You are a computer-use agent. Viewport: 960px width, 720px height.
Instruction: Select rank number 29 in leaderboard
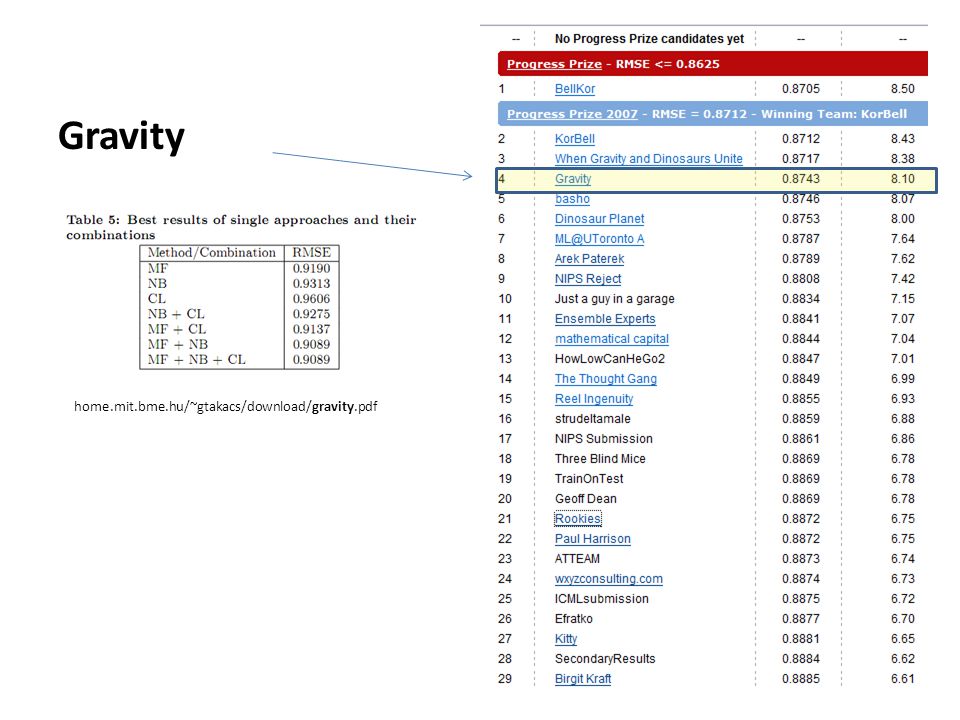click(x=504, y=679)
